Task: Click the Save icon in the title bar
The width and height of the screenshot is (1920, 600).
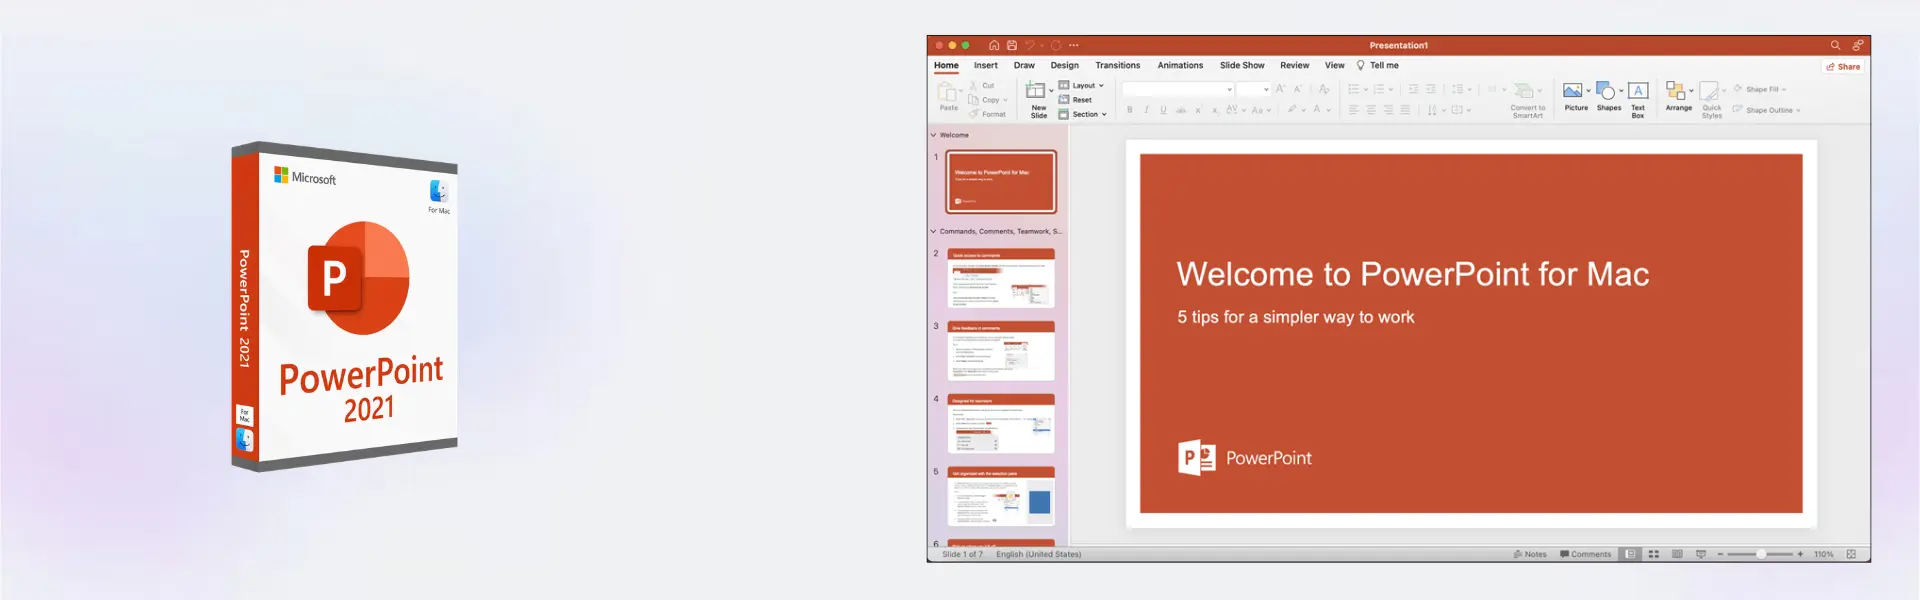Action: (1011, 45)
